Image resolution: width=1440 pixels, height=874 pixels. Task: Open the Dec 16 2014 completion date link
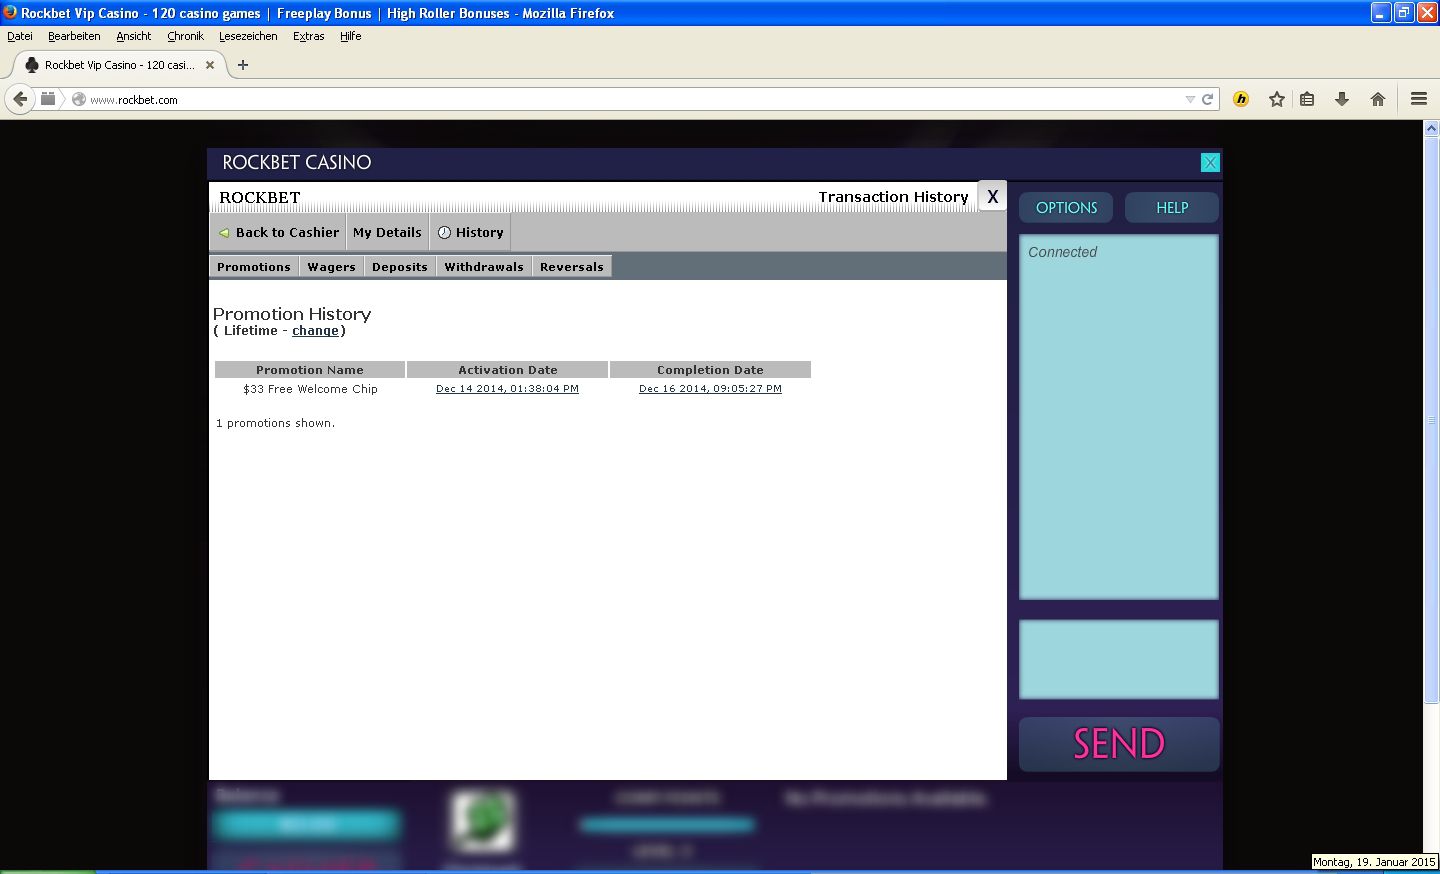(x=710, y=389)
